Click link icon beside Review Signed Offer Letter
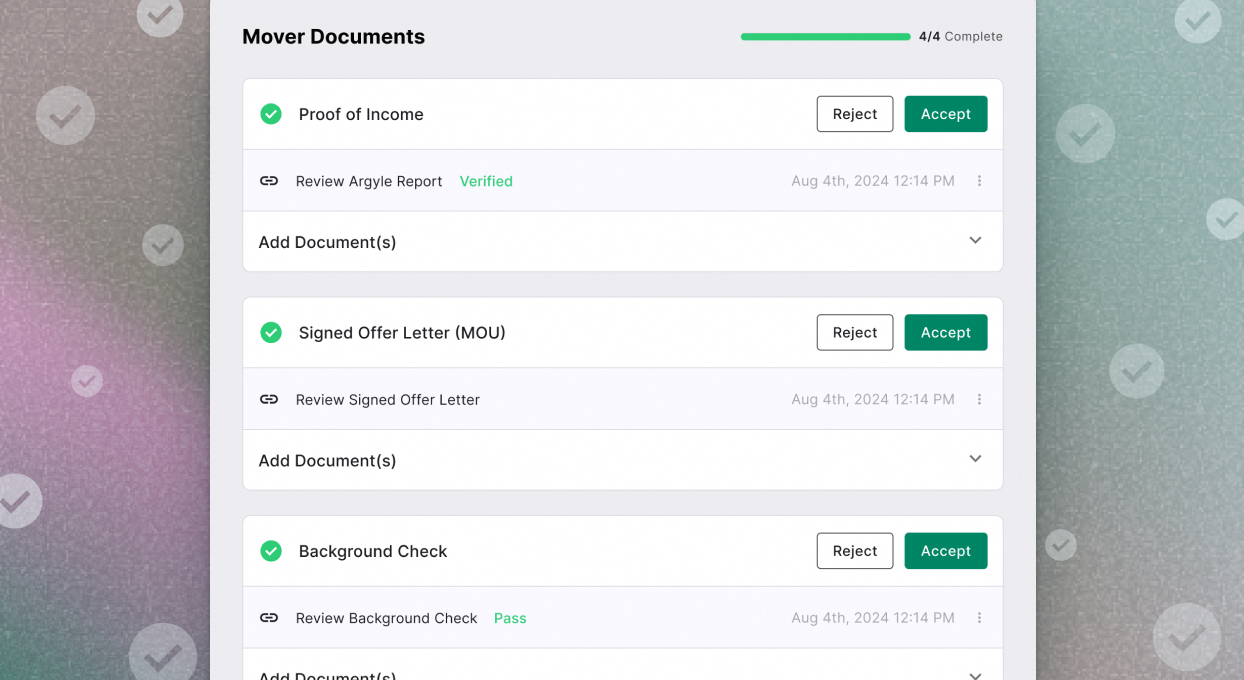This screenshot has height=680, width=1244. coord(269,399)
